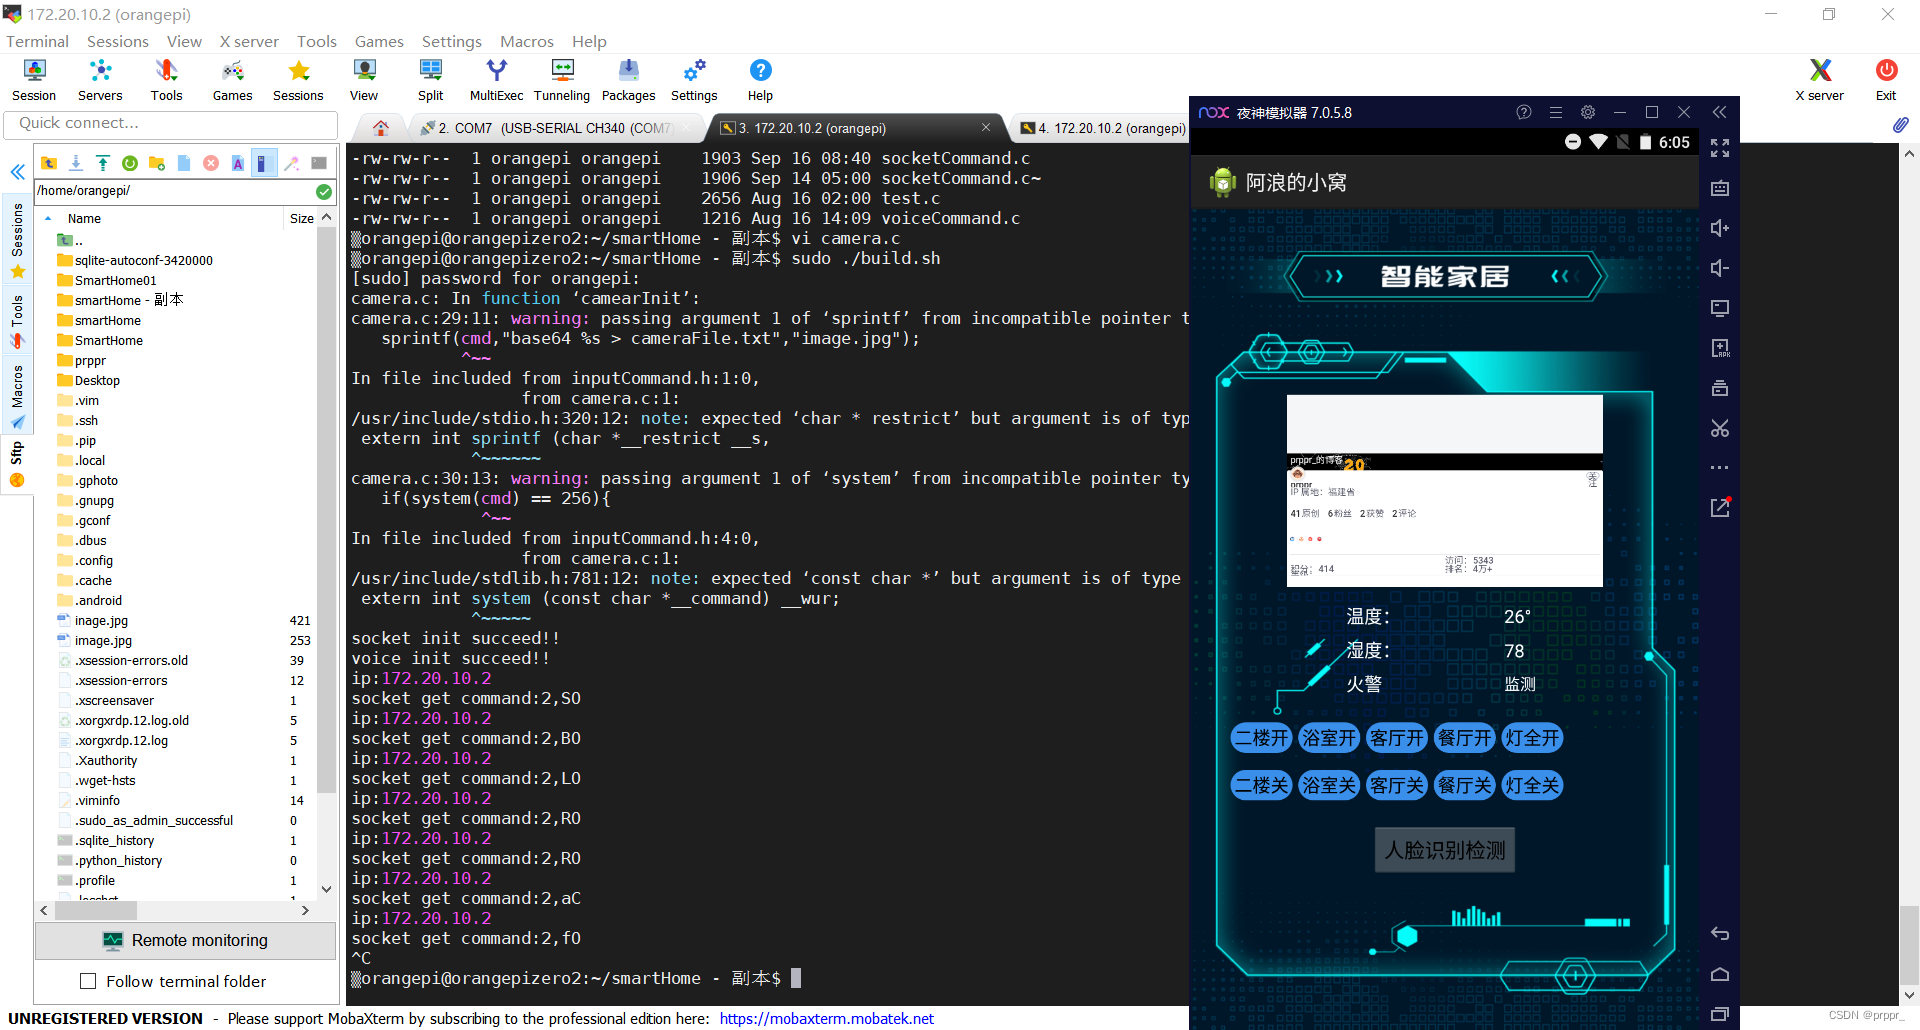Open MobaXterm Settings gears icon
The width and height of the screenshot is (1920, 1030).
click(694, 80)
